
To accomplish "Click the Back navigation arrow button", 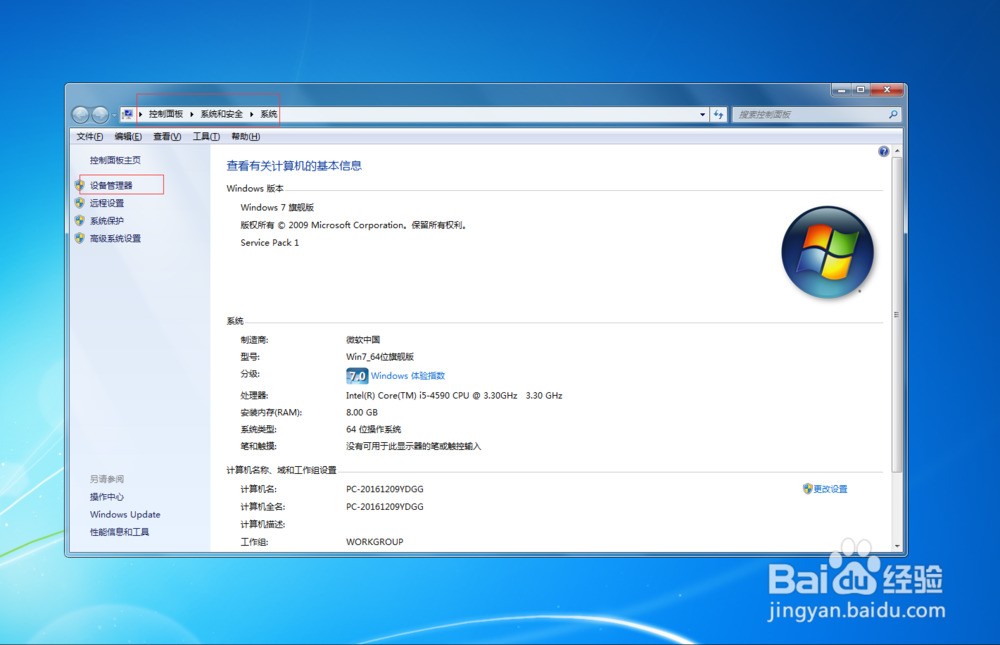I will pyautogui.click(x=81, y=115).
